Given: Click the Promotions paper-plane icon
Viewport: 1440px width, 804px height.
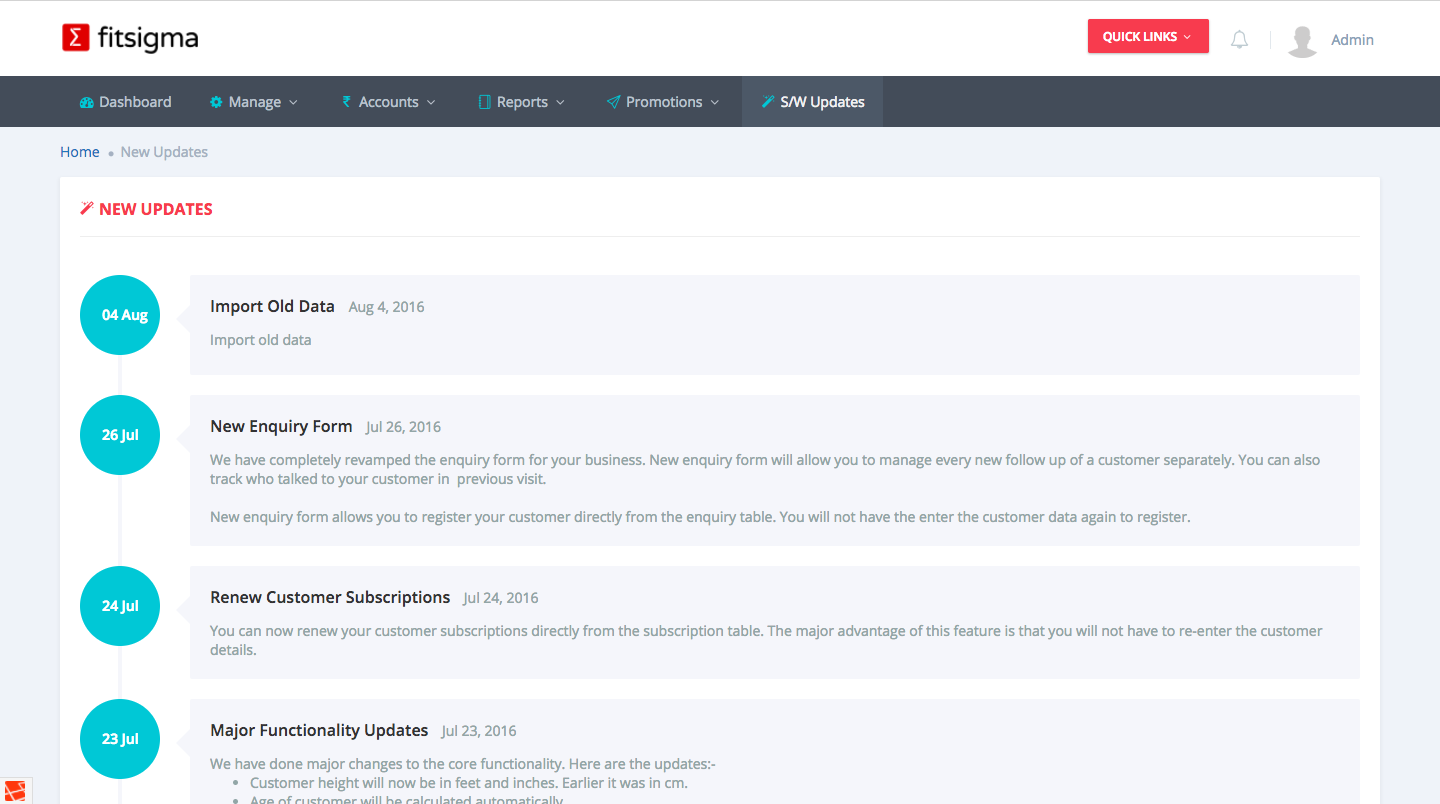Looking at the screenshot, I should [613, 102].
